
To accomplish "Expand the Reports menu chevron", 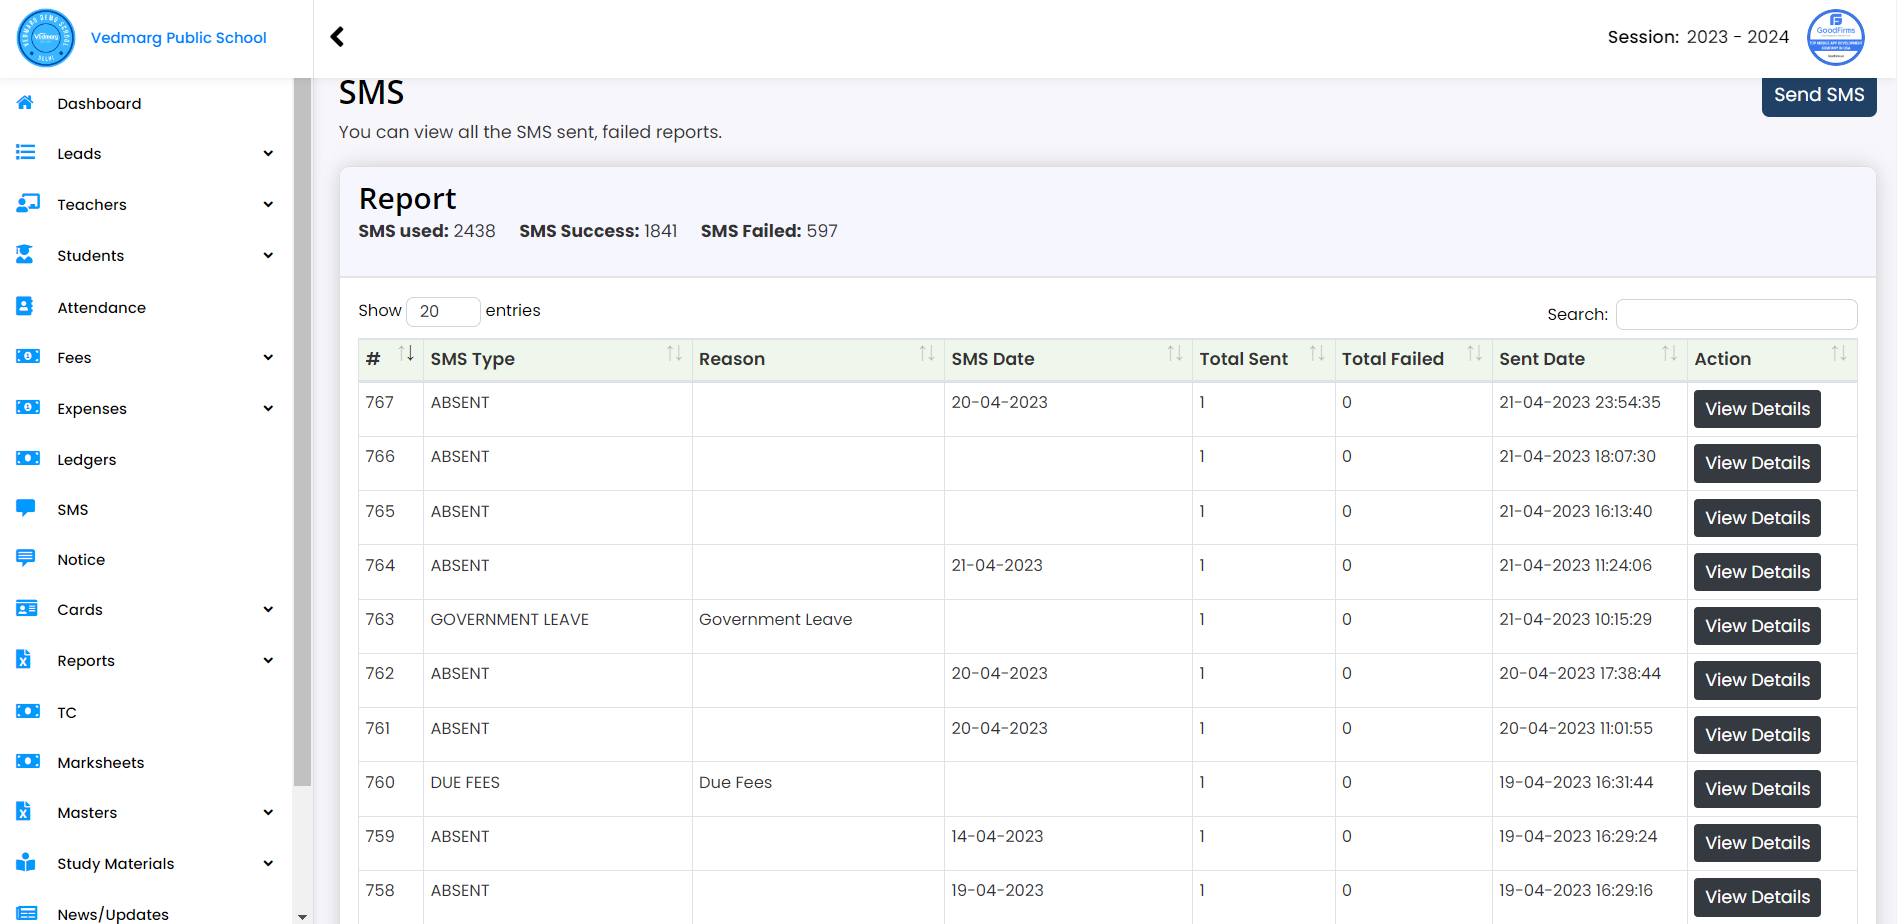I will pyautogui.click(x=268, y=660).
